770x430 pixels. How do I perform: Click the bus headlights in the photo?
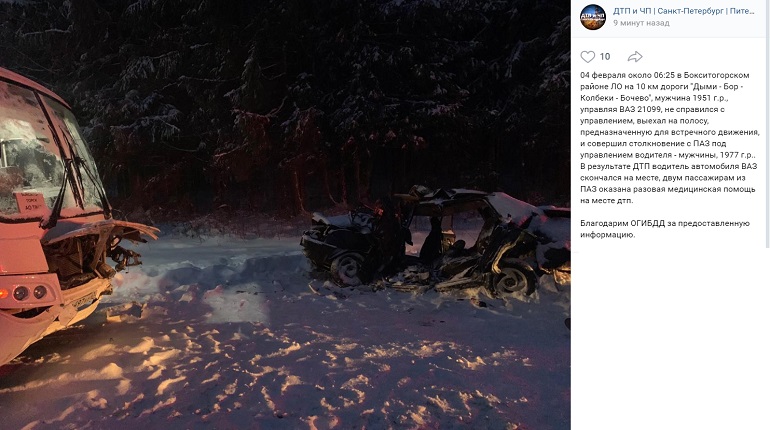point(29,293)
